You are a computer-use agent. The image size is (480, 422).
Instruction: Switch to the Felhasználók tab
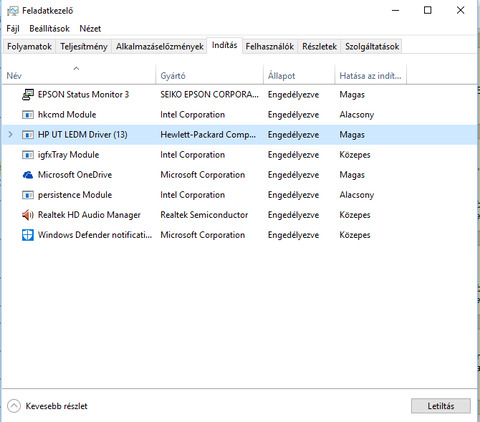tap(270, 46)
